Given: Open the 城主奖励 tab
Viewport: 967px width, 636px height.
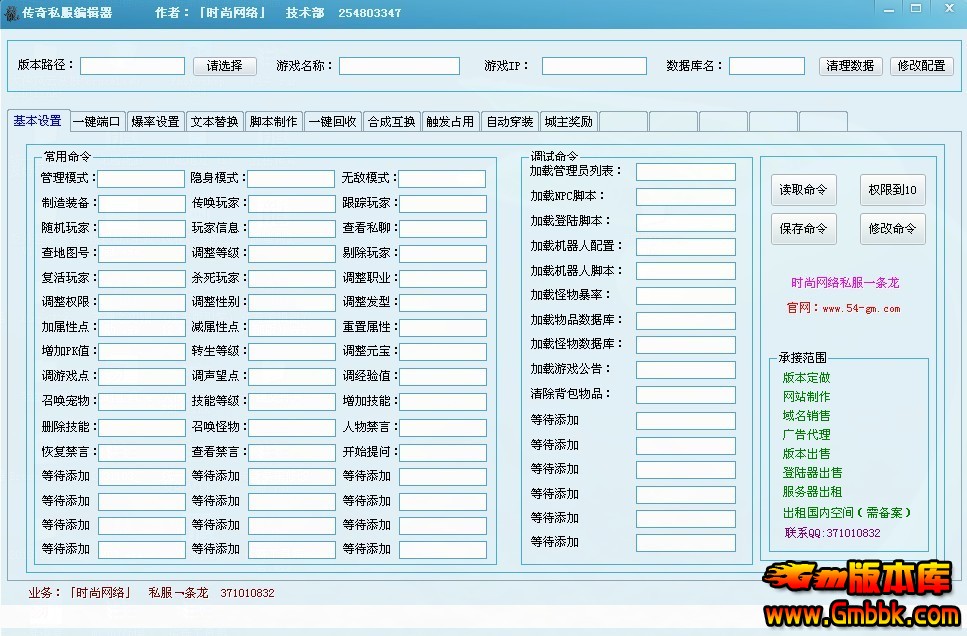Looking at the screenshot, I should 568,121.
